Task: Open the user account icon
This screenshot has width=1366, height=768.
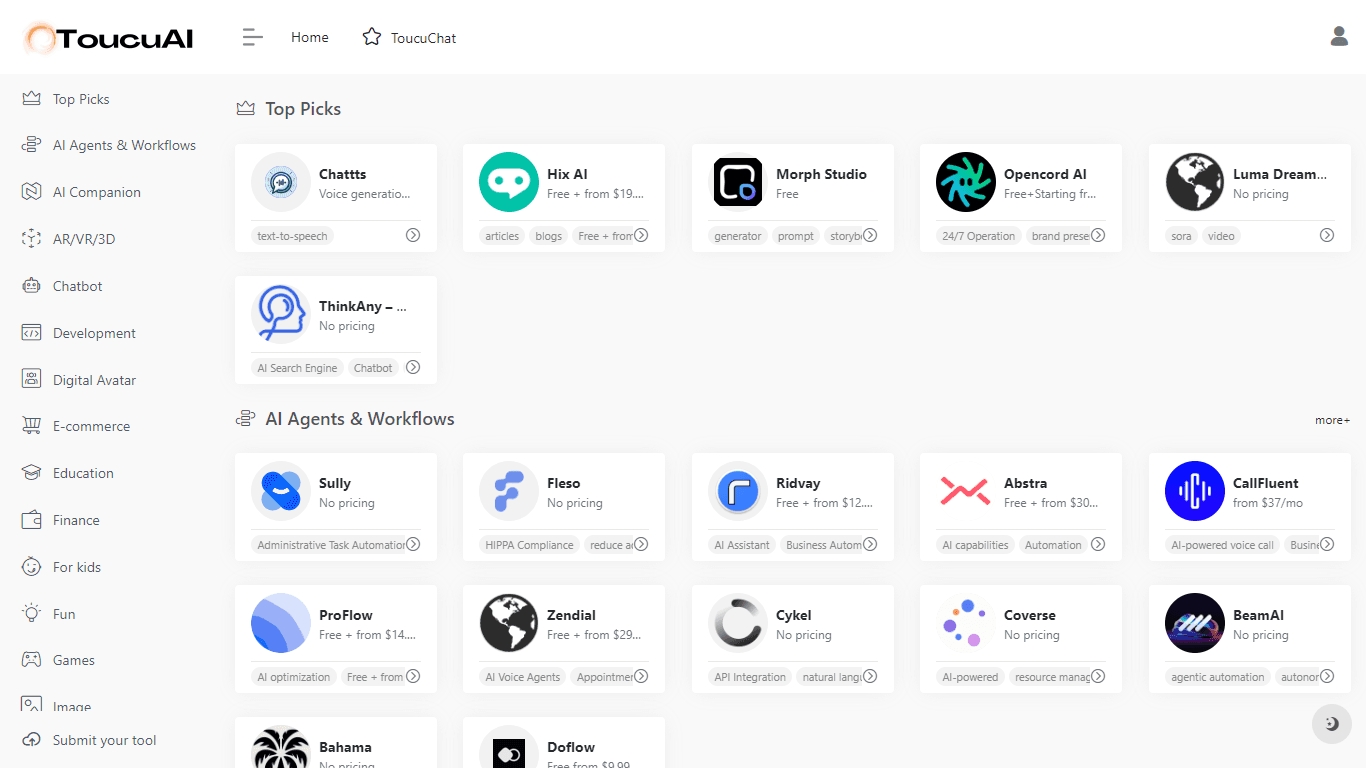Action: coord(1339,37)
